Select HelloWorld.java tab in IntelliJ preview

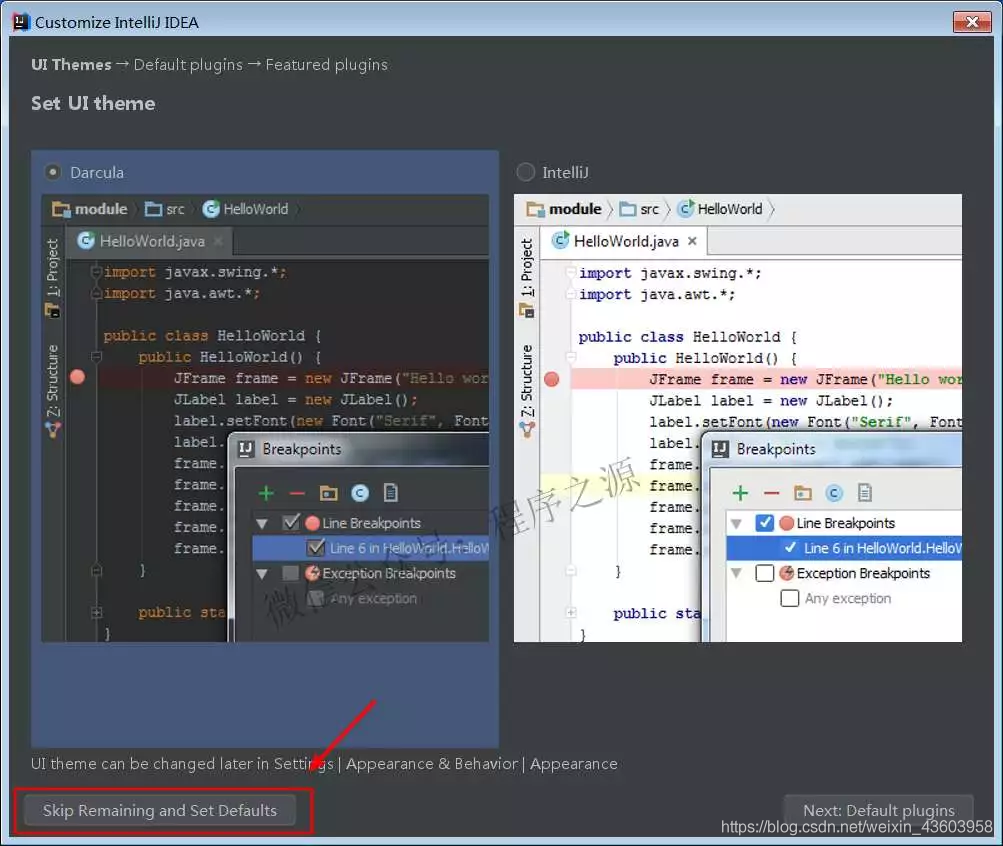click(x=625, y=241)
